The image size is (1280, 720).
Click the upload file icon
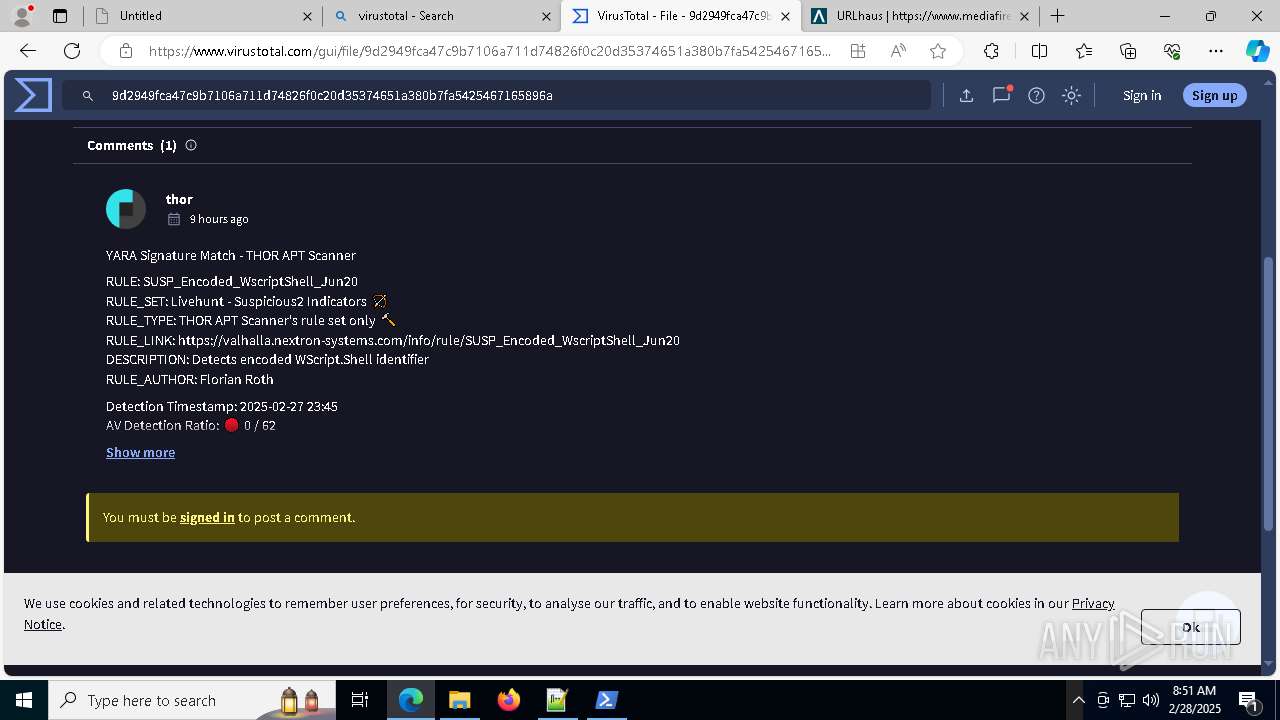point(966,95)
